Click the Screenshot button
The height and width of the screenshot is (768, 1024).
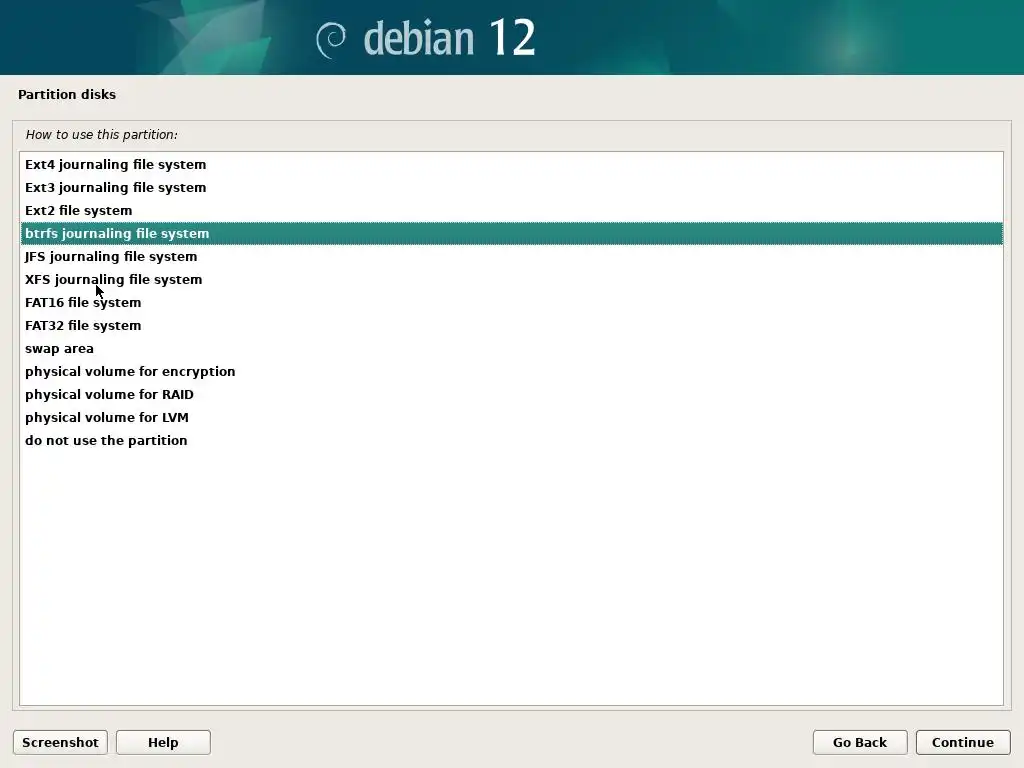pyautogui.click(x=60, y=743)
